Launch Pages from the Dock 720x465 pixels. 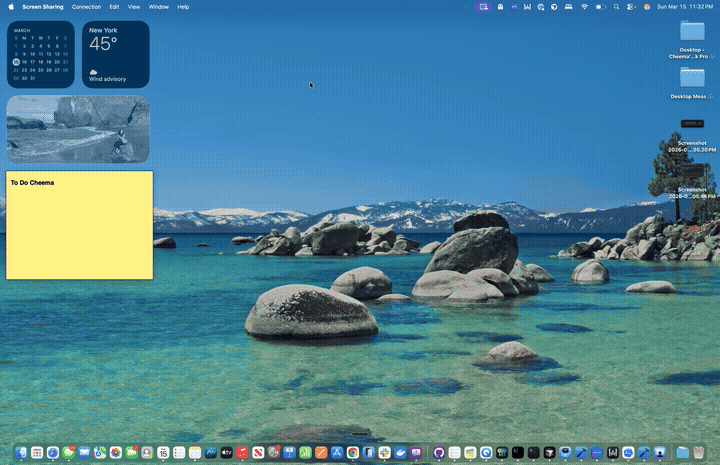point(321,453)
